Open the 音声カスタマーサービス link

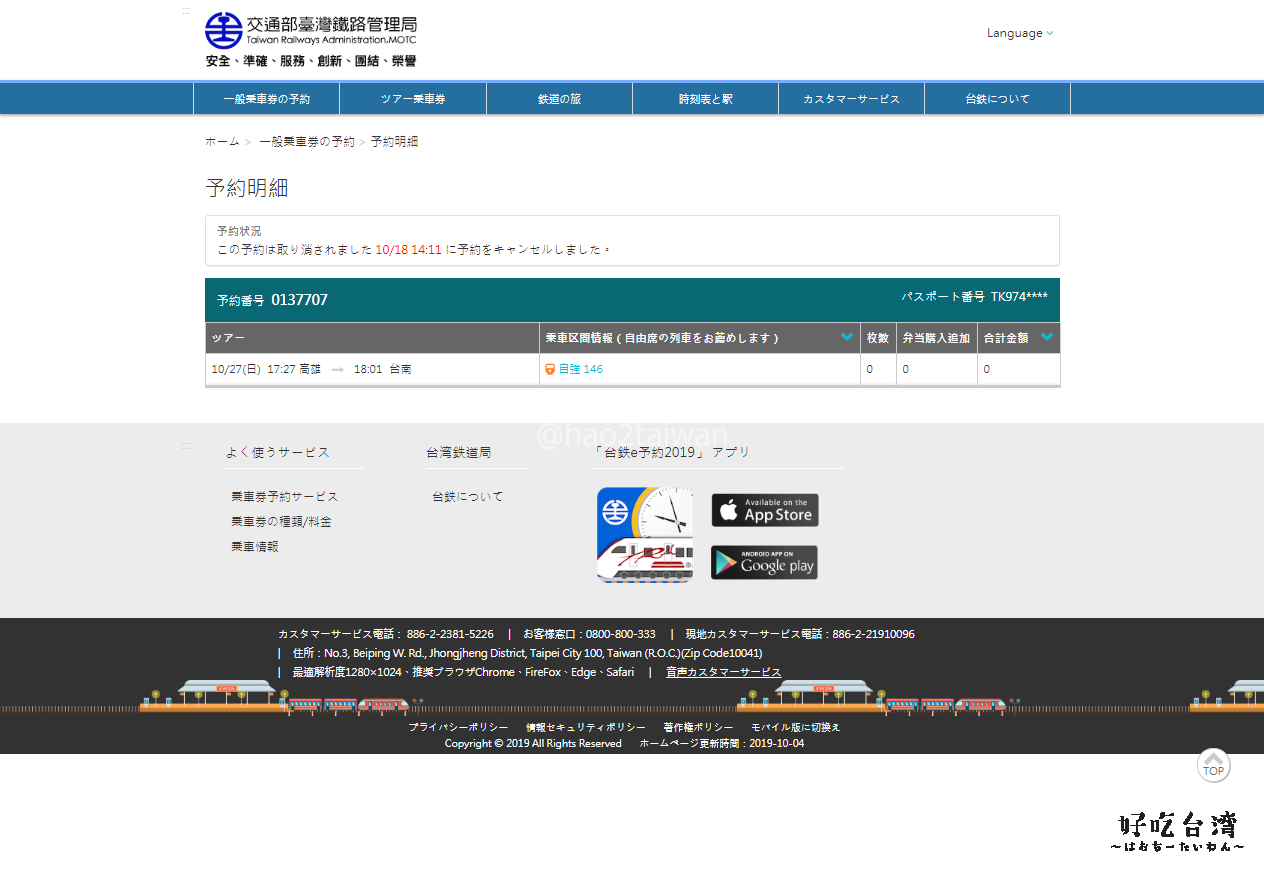click(x=723, y=672)
